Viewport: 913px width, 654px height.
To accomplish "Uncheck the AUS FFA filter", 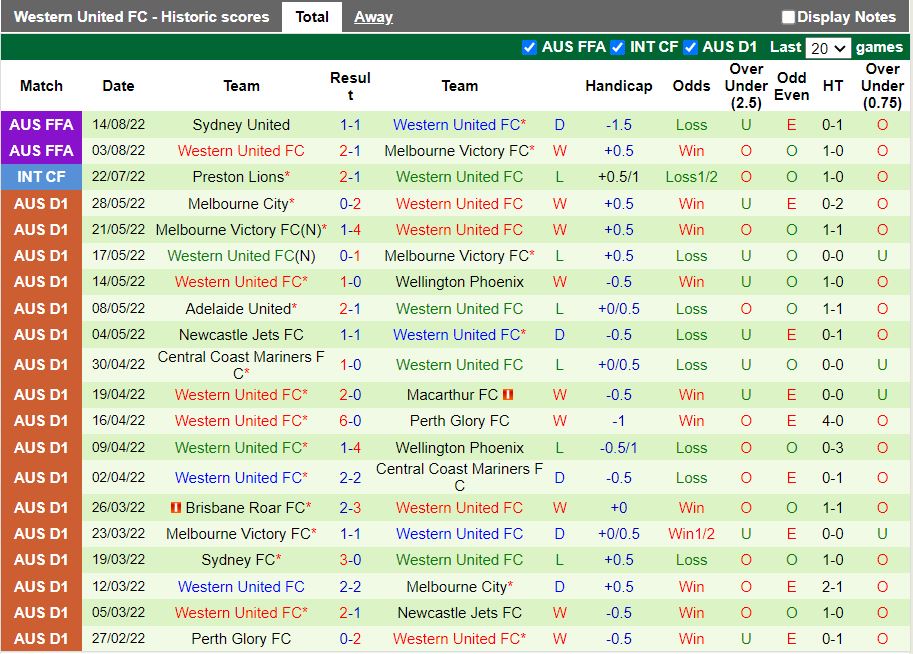I will pyautogui.click(x=528, y=46).
